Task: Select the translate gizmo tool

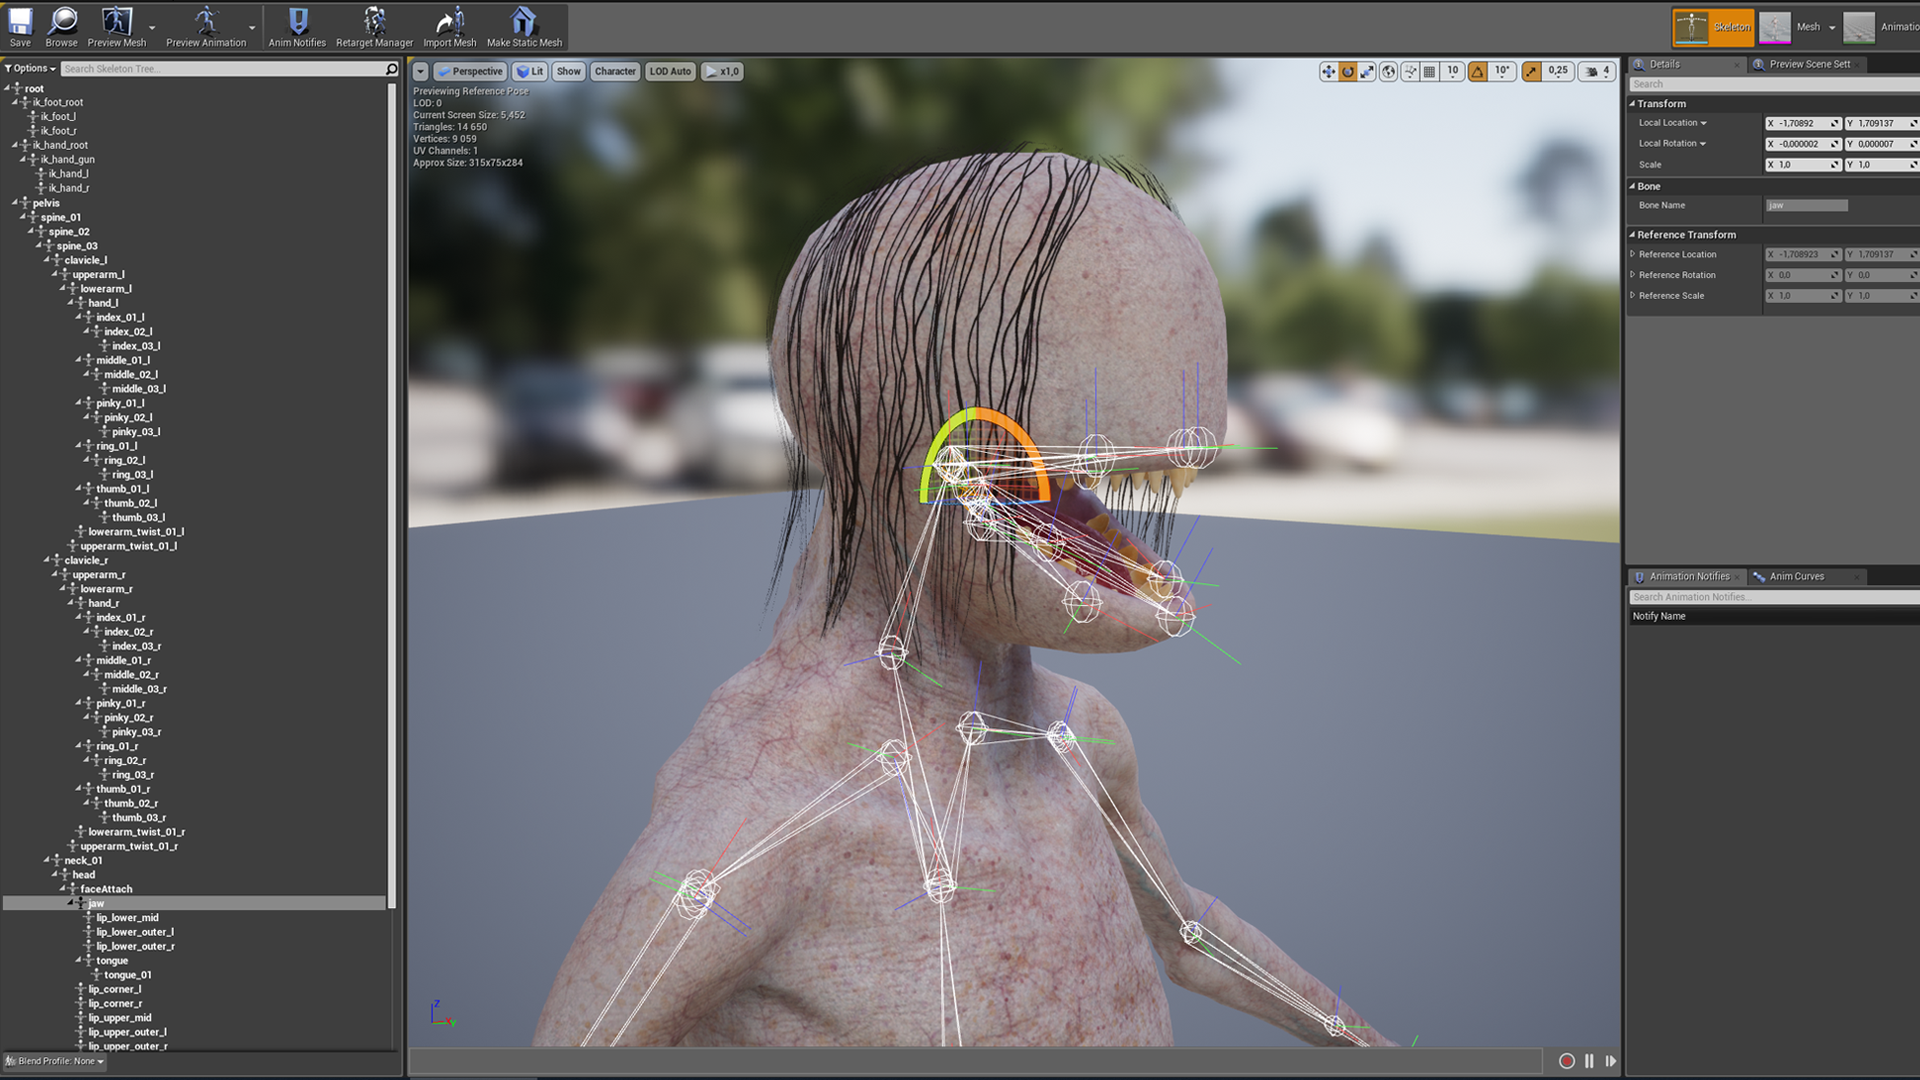Action: (x=1328, y=71)
